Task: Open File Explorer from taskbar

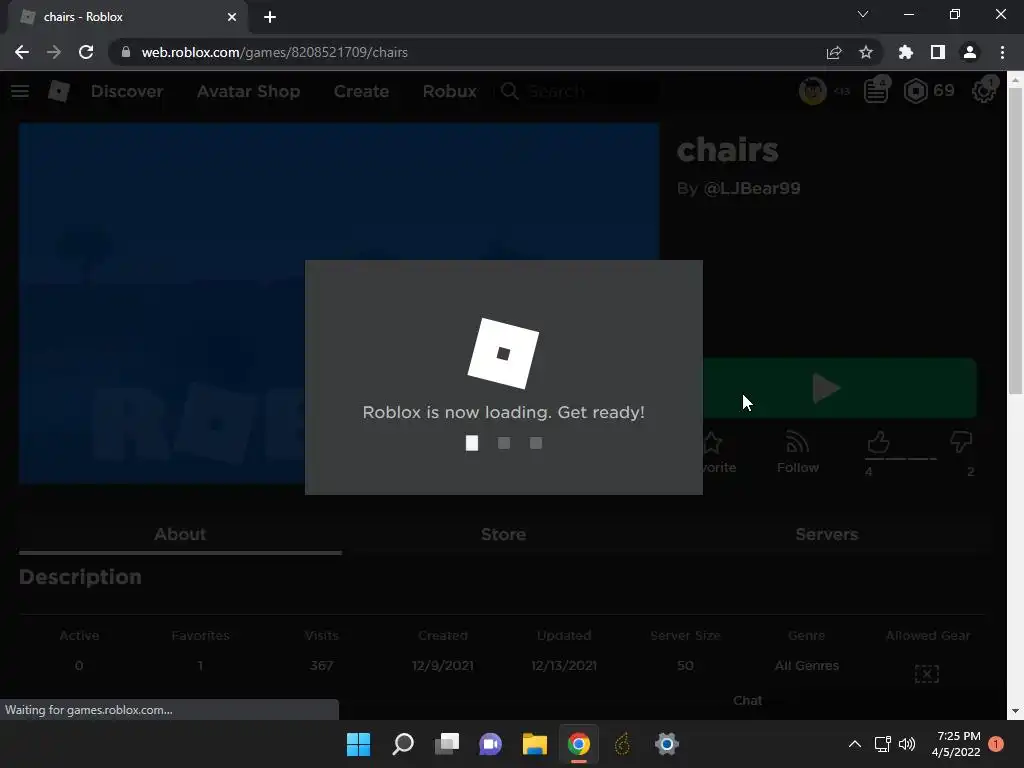Action: tap(534, 744)
